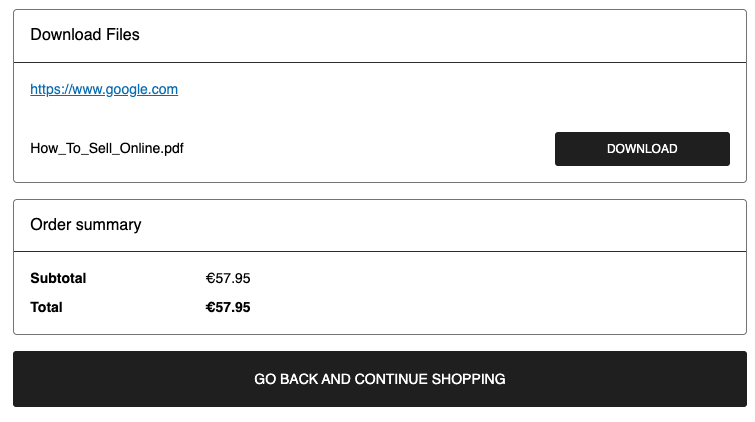This screenshot has width=755, height=422.
Task: Return to the store via the shopping button
Action: coord(379,379)
